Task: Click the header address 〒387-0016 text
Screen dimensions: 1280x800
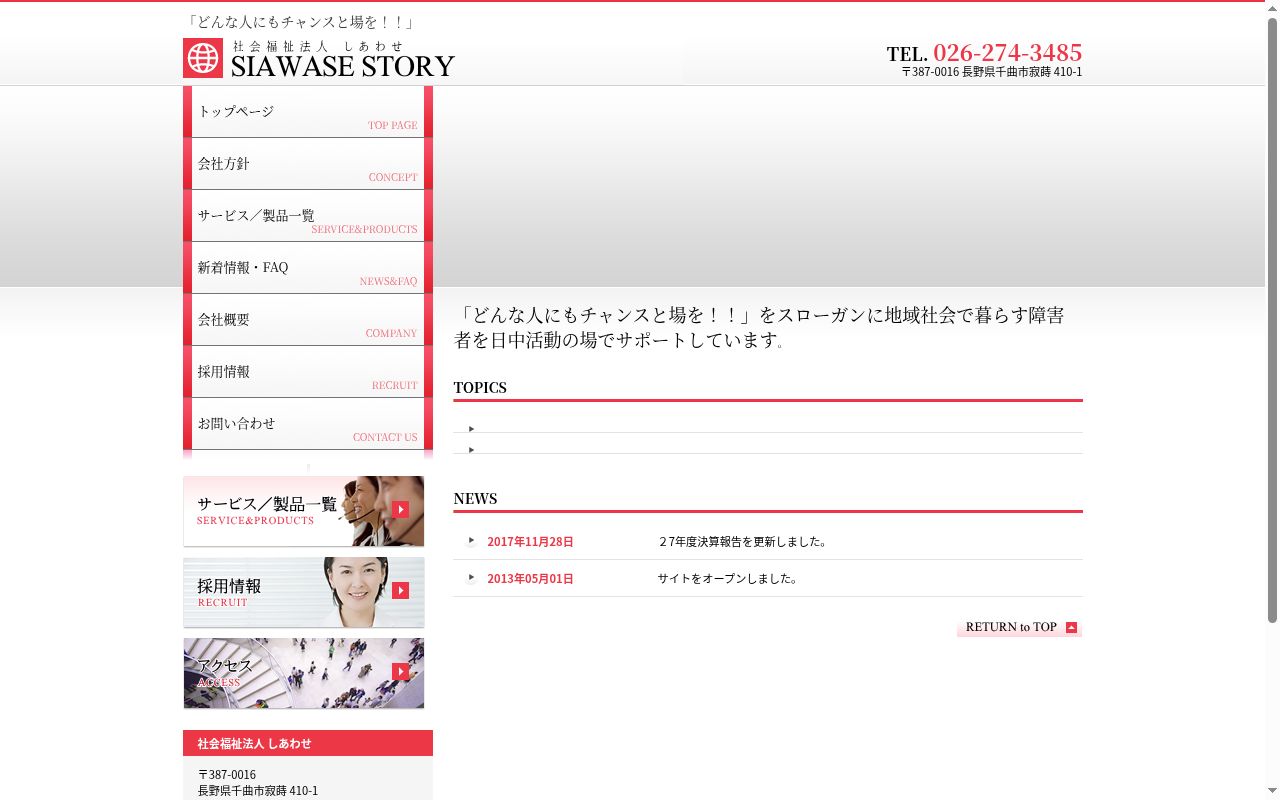Action: pos(991,72)
